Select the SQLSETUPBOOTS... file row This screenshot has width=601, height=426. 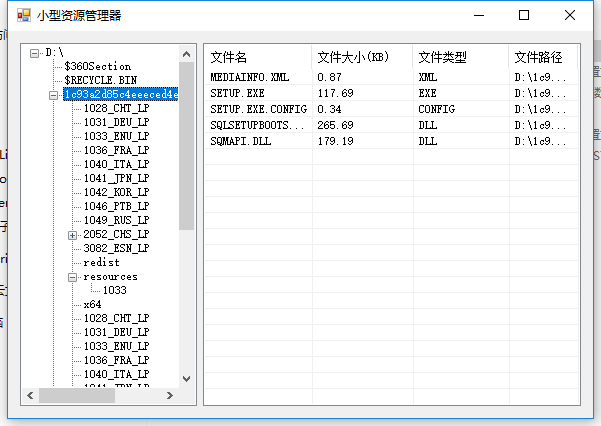click(391, 125)
